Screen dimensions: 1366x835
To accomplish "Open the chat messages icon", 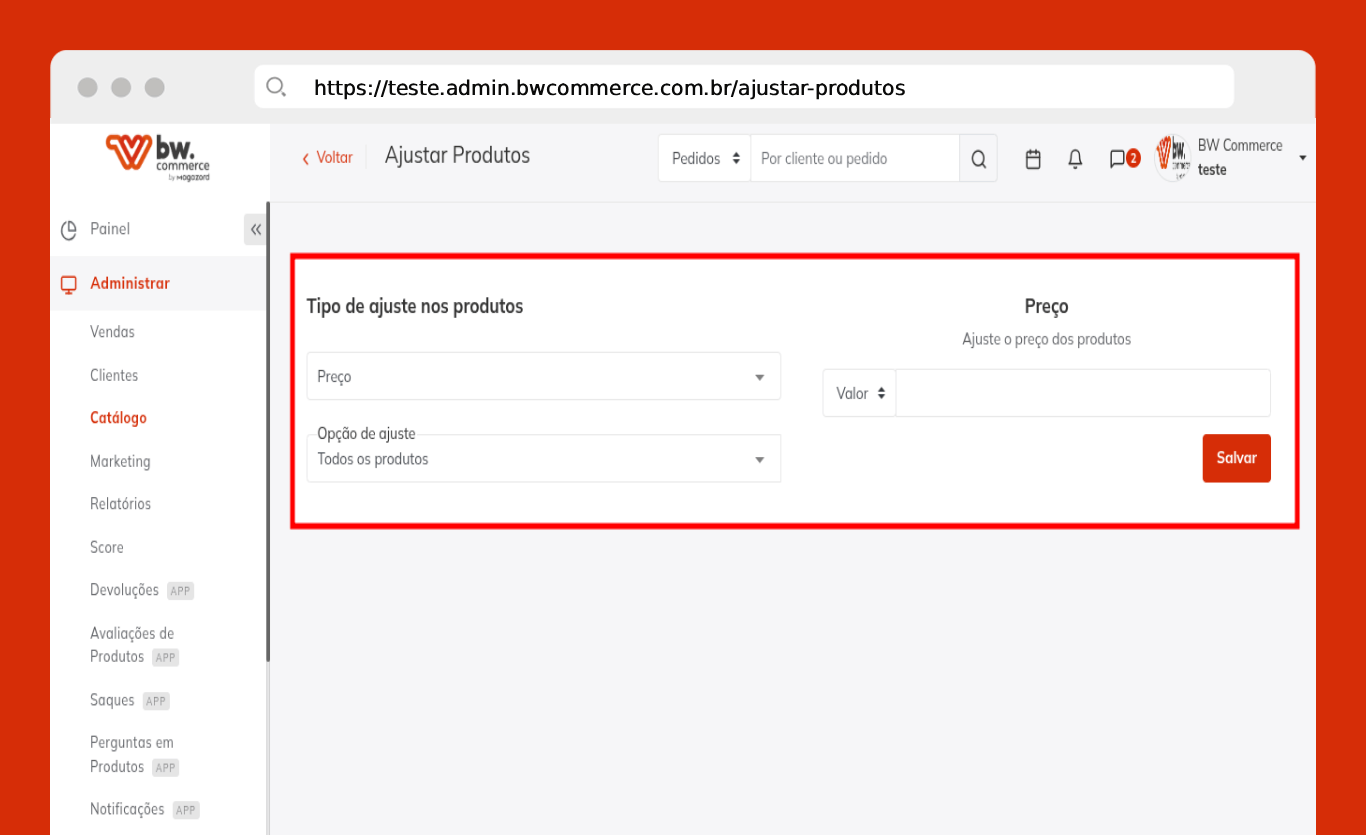I will [x=1118, y=159].
